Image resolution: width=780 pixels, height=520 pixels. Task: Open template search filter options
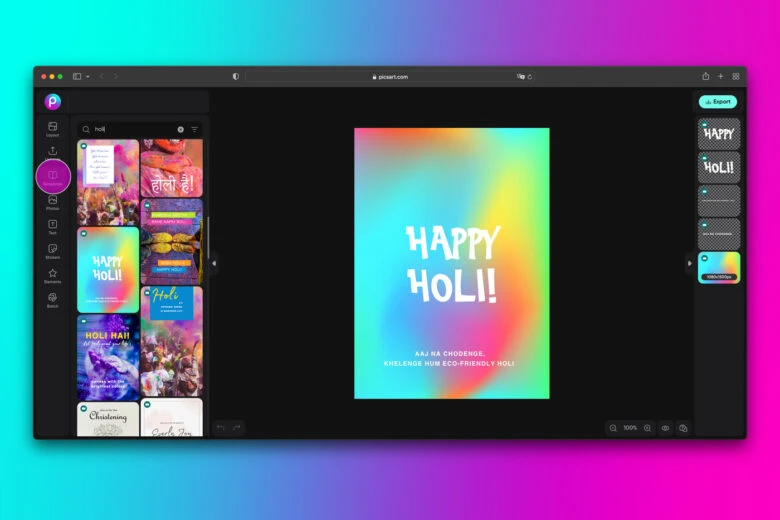click(195, 129)
